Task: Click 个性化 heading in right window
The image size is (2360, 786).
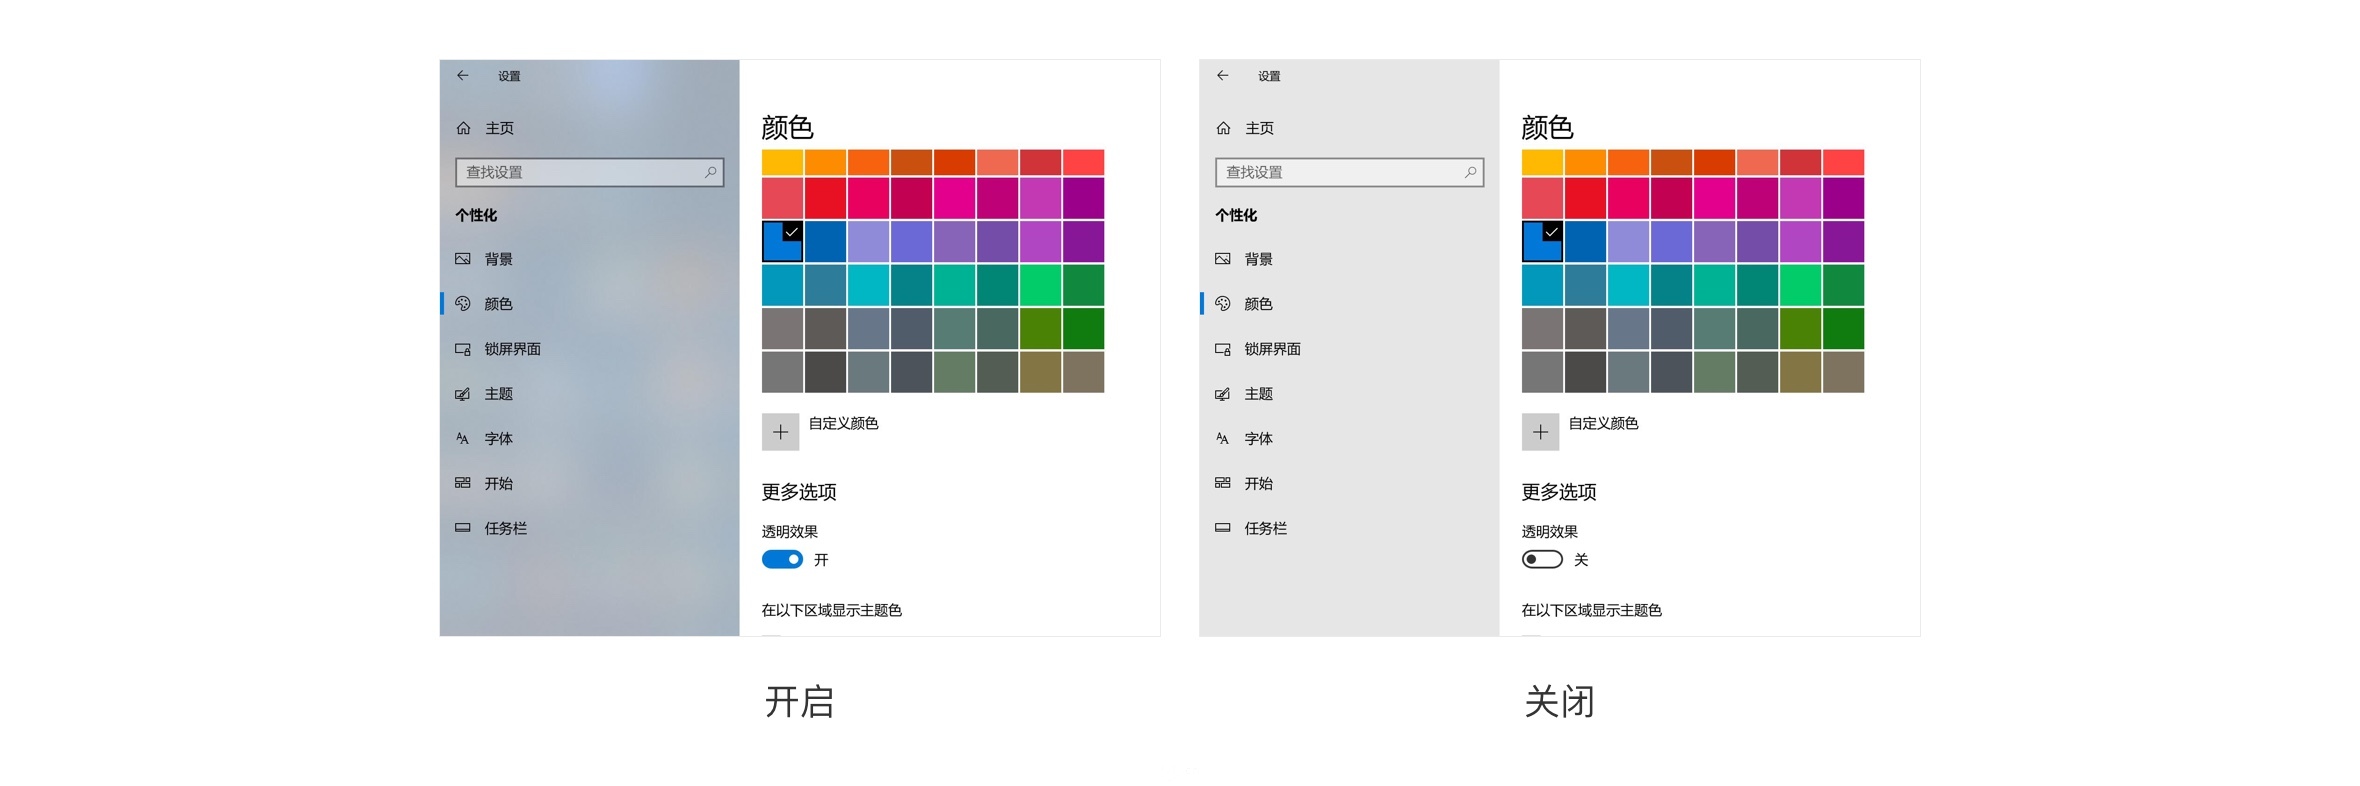Action: point(1236,215)
